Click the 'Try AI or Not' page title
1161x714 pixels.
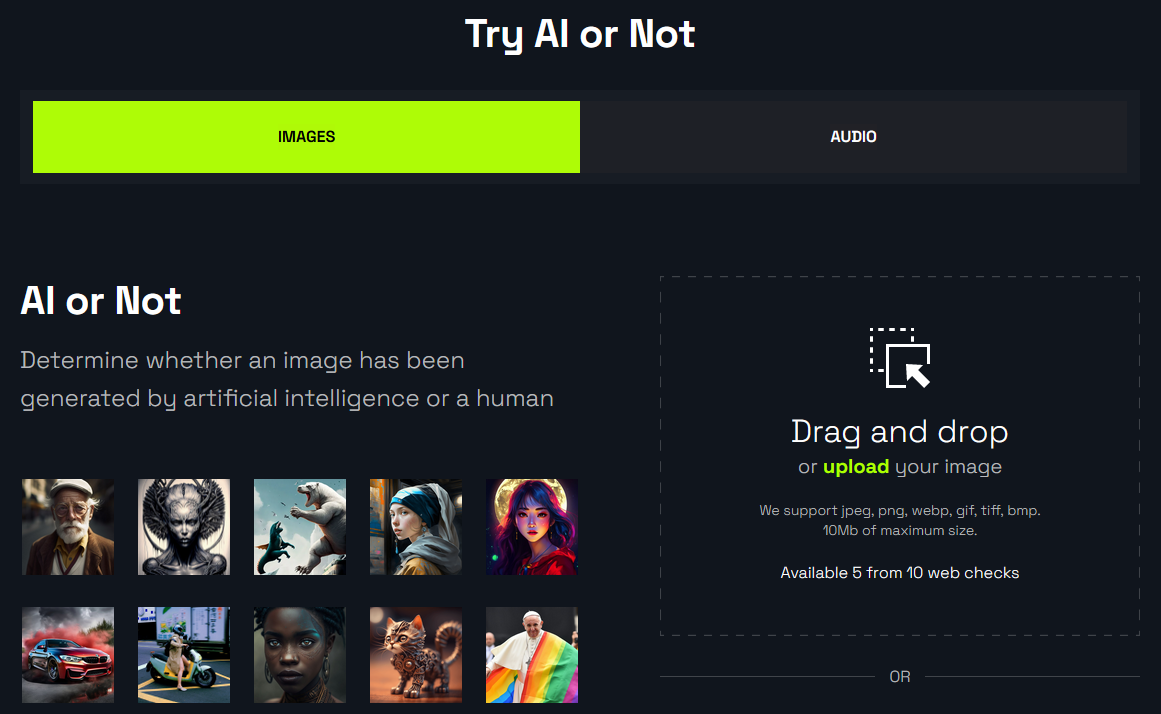click(580, 35)
